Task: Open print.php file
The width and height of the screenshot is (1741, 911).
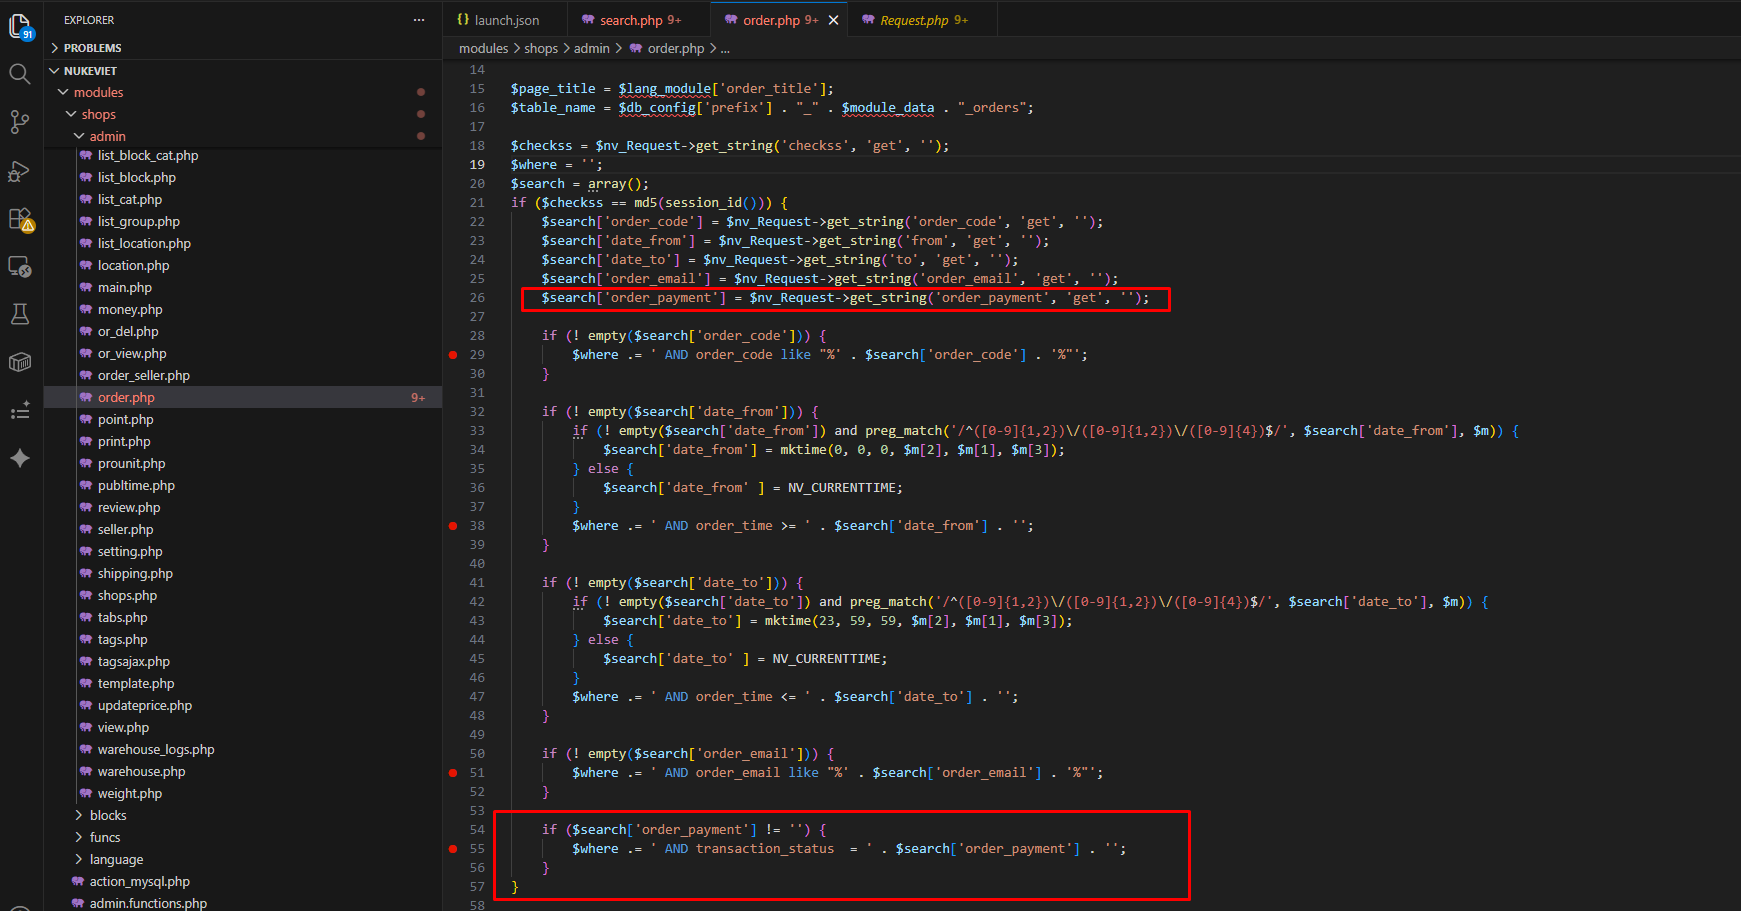Action: click(x=124, y=442)
